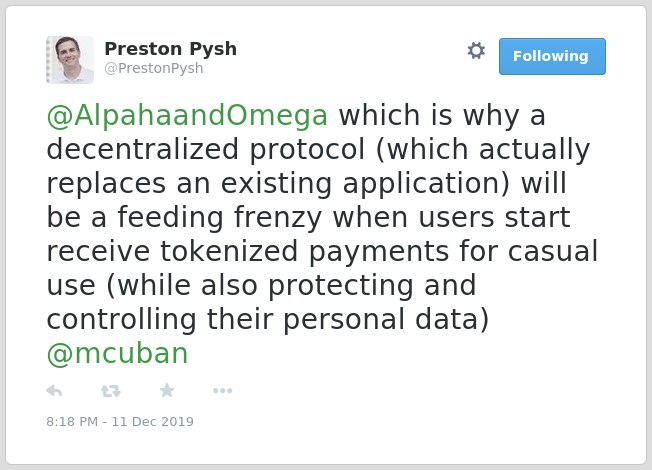Screen dimensions: 652x470
Task: Visit the Preston Pysh display name link
Action: click(170, 49)
